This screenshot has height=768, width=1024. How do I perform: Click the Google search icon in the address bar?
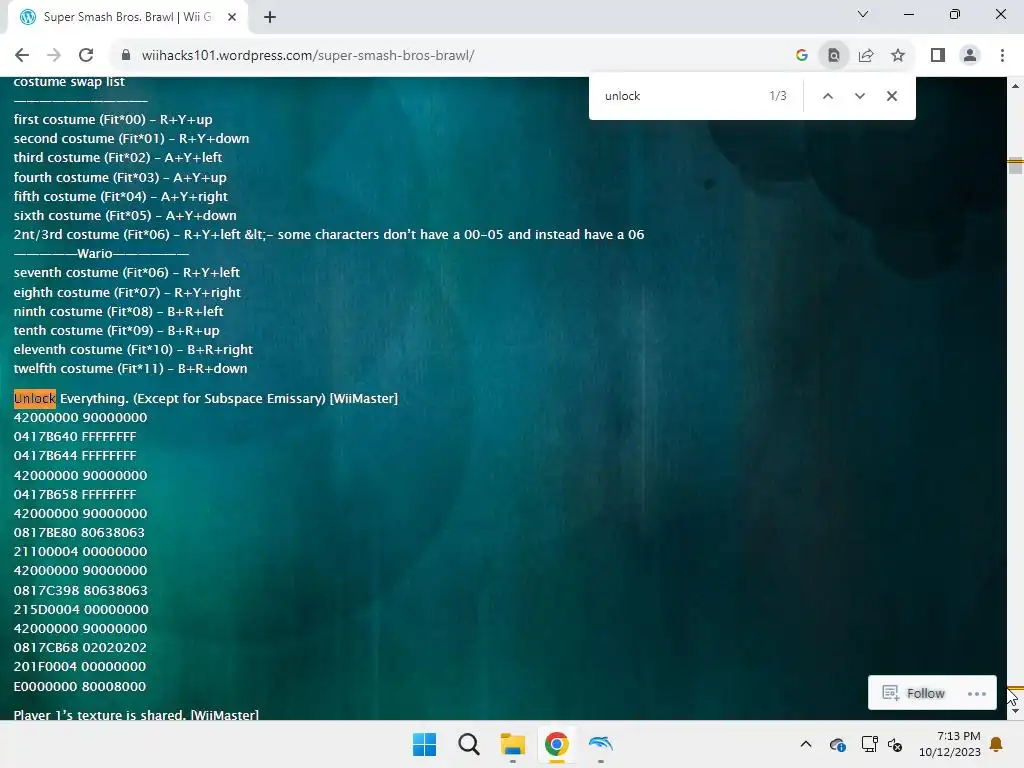[802, 56]
